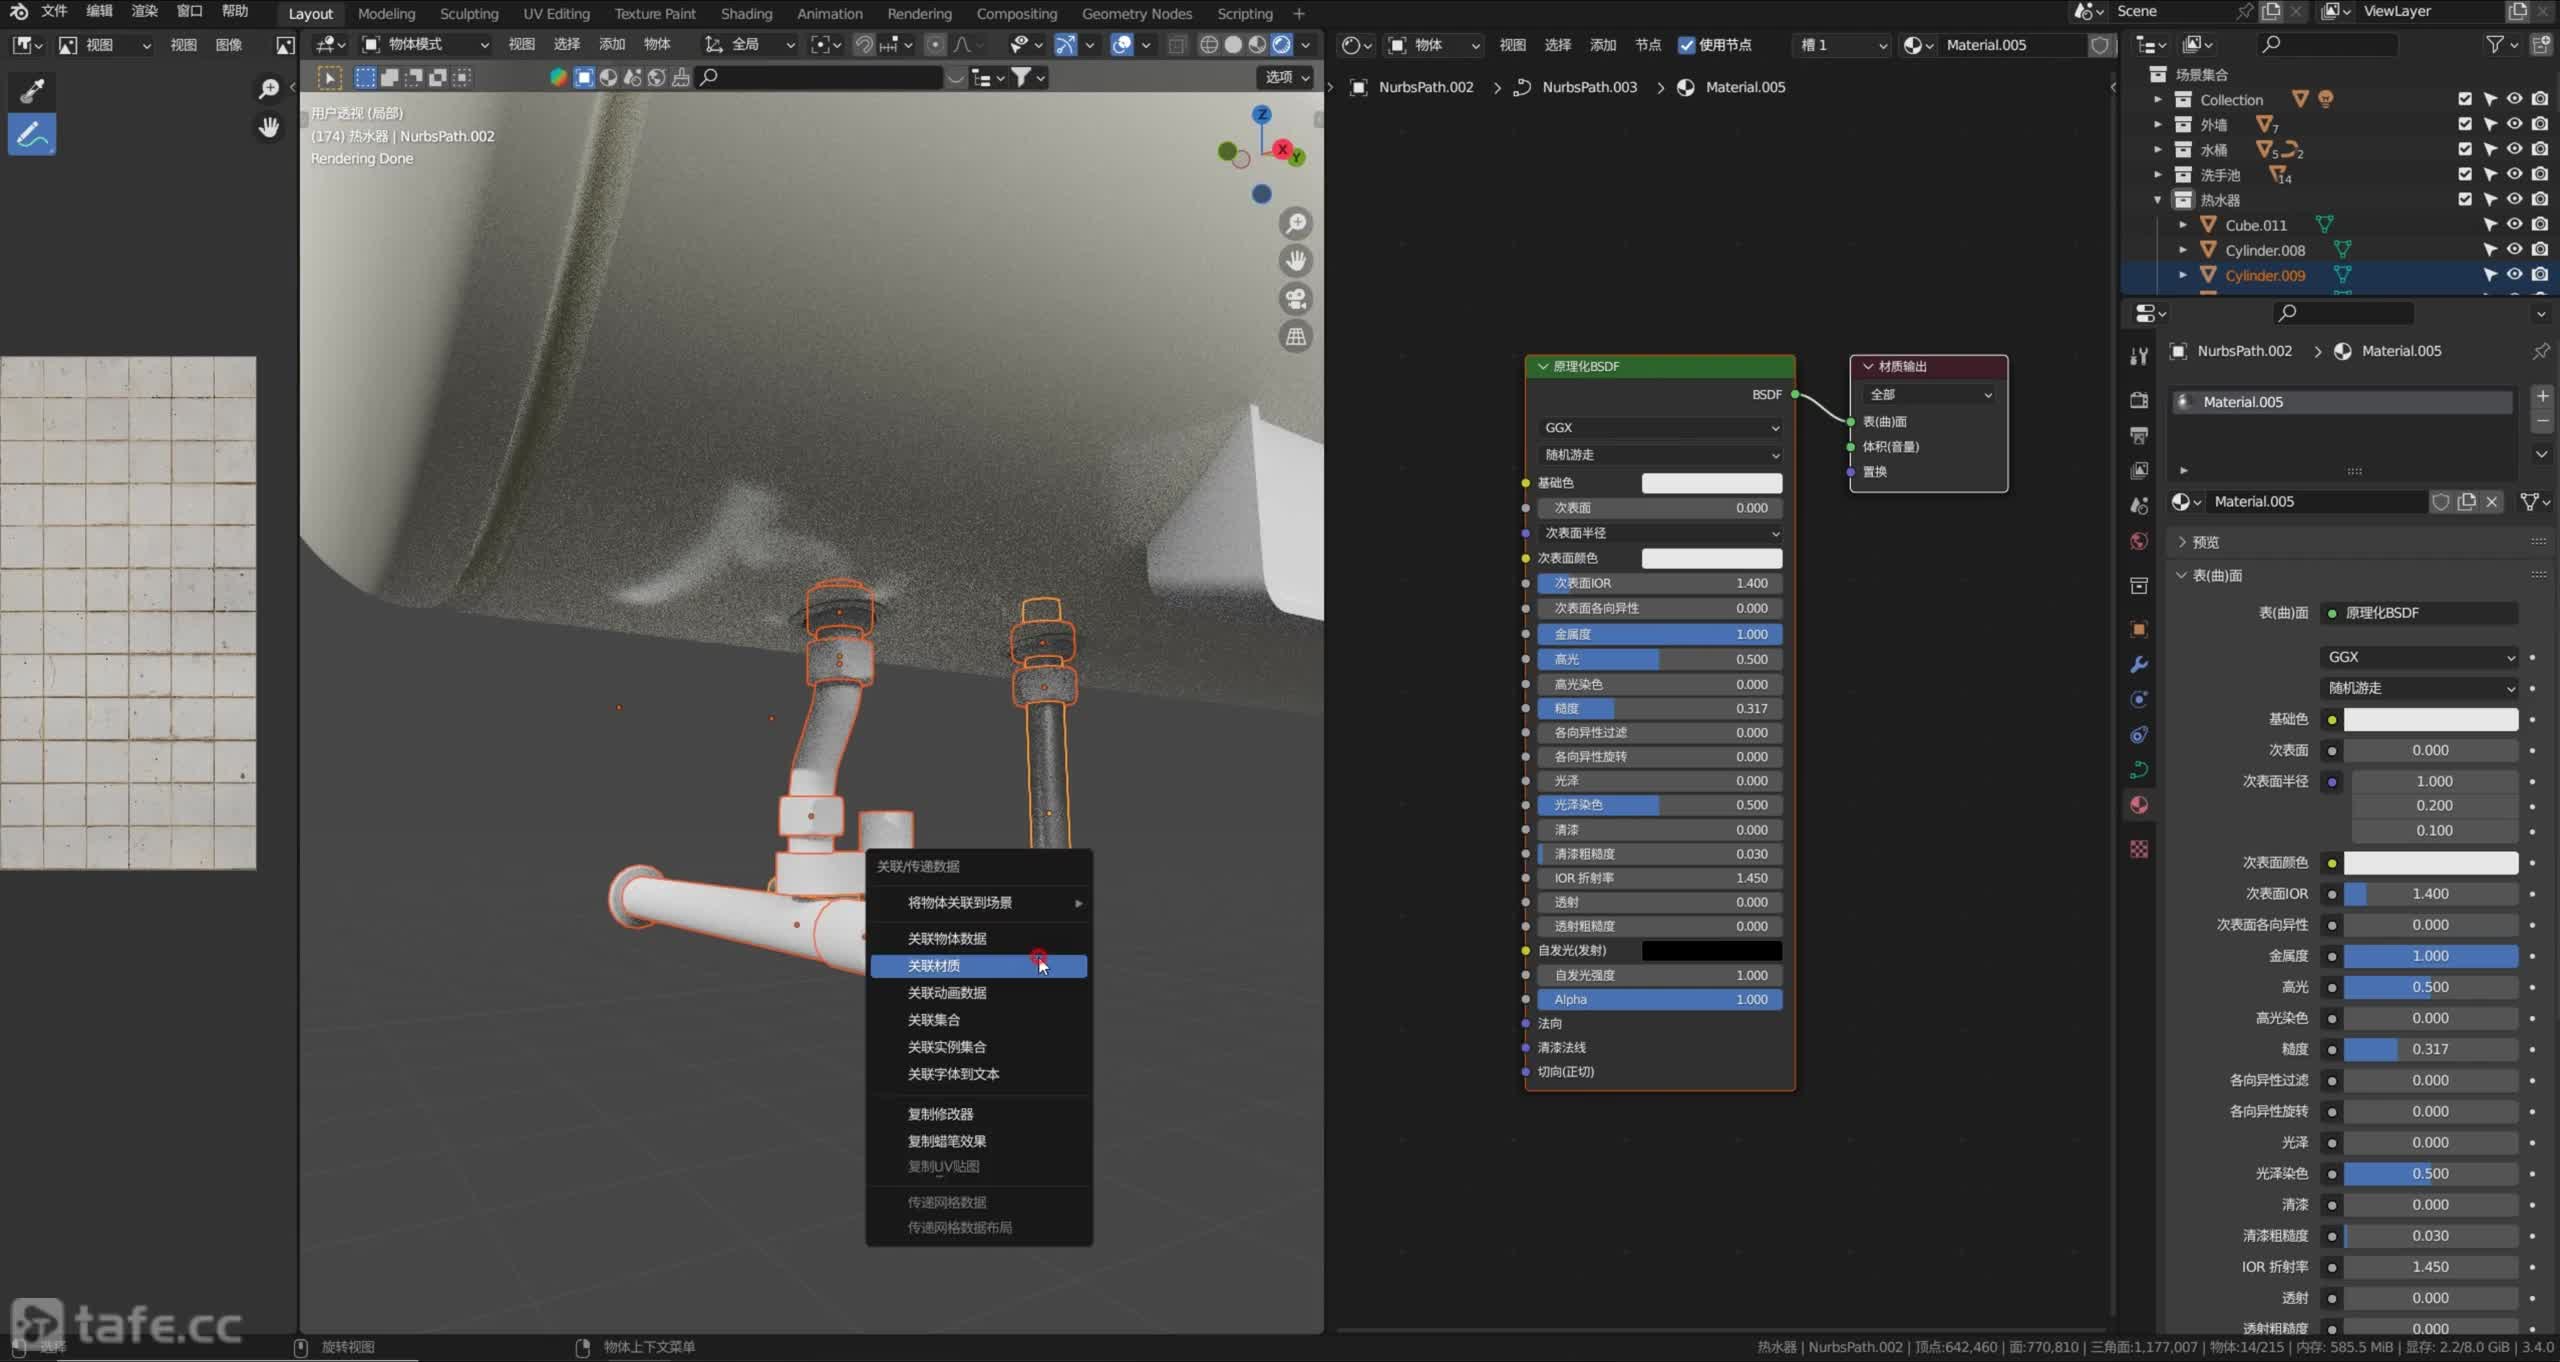Switch viewport to rendered shading

1281,45
